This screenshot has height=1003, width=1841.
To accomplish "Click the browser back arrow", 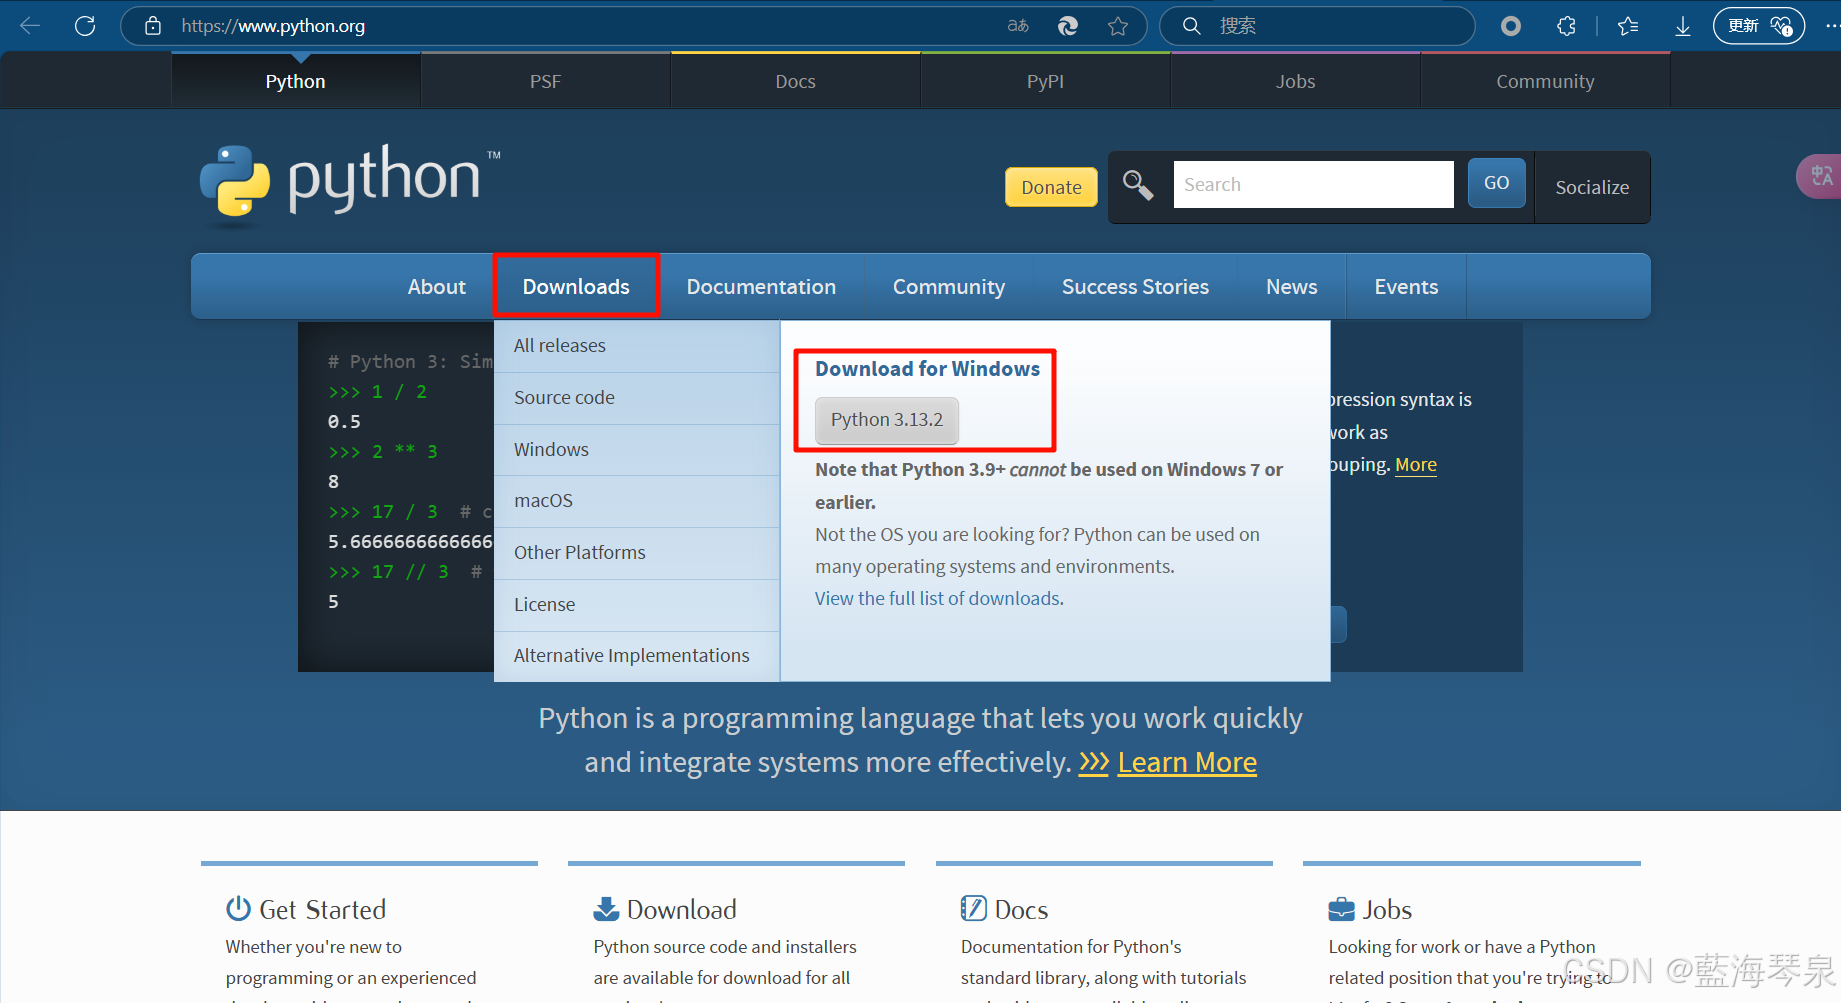I will (30, 26).
